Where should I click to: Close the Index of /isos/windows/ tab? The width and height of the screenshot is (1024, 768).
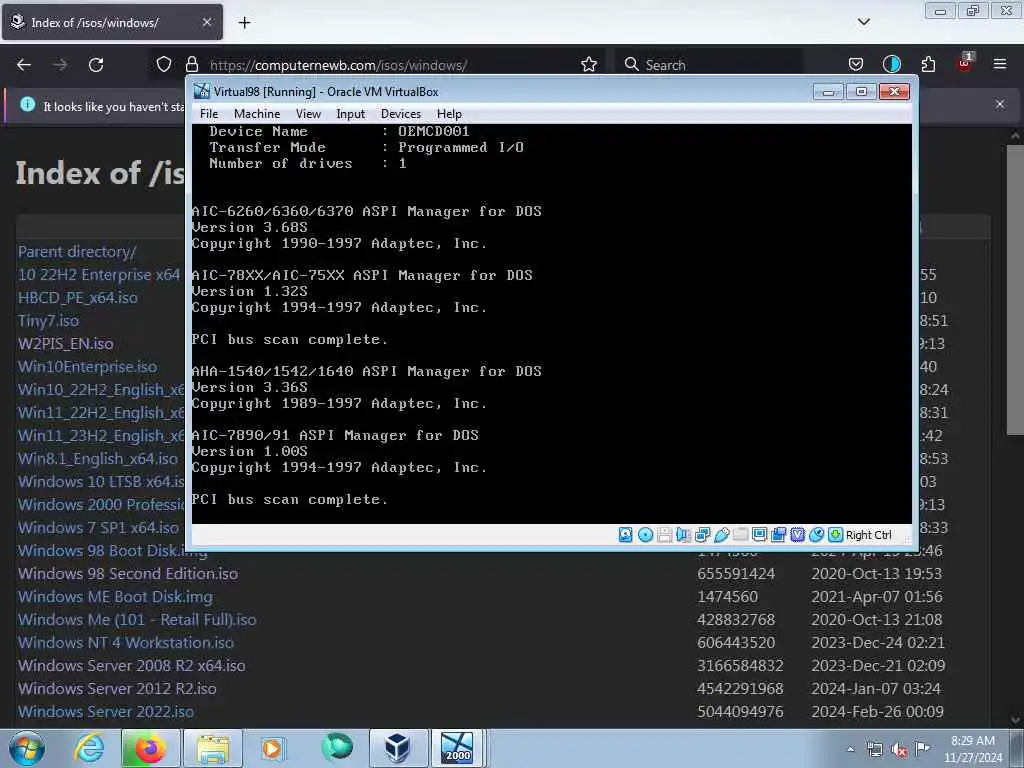pyautogui.click(x=206, y=22)
